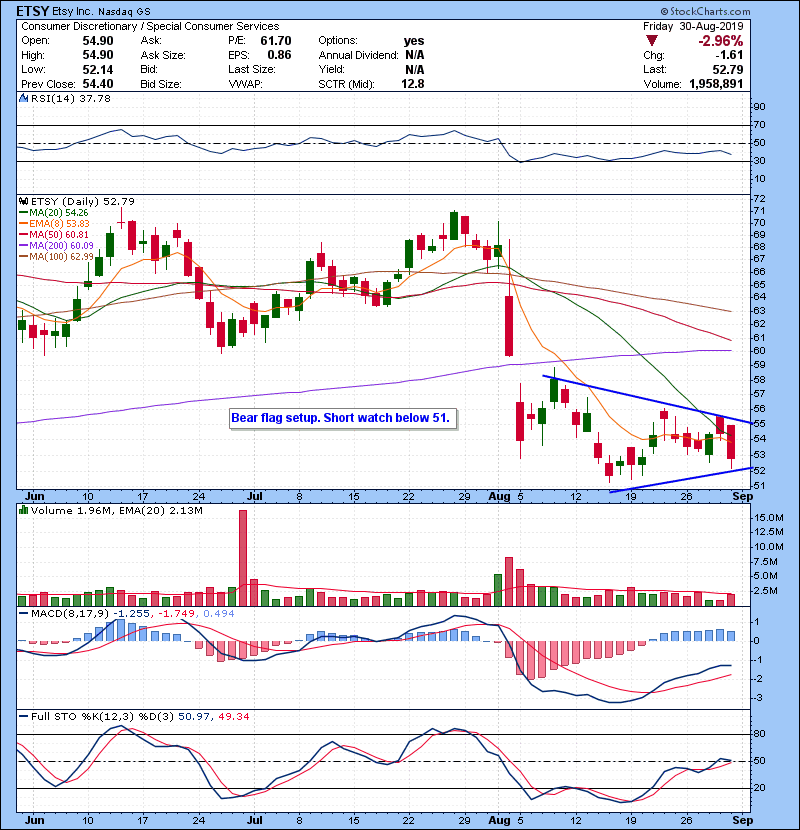The height and width of the screenshot is (830, 800).
Task: Click the candlestick icon beside ETSY (Daily)
Action: click(x=23, y=202)
